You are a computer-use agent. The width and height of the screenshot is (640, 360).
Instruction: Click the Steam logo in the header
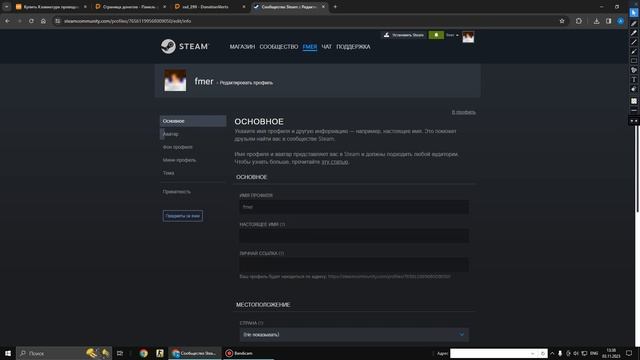click(x=184, y=47)
